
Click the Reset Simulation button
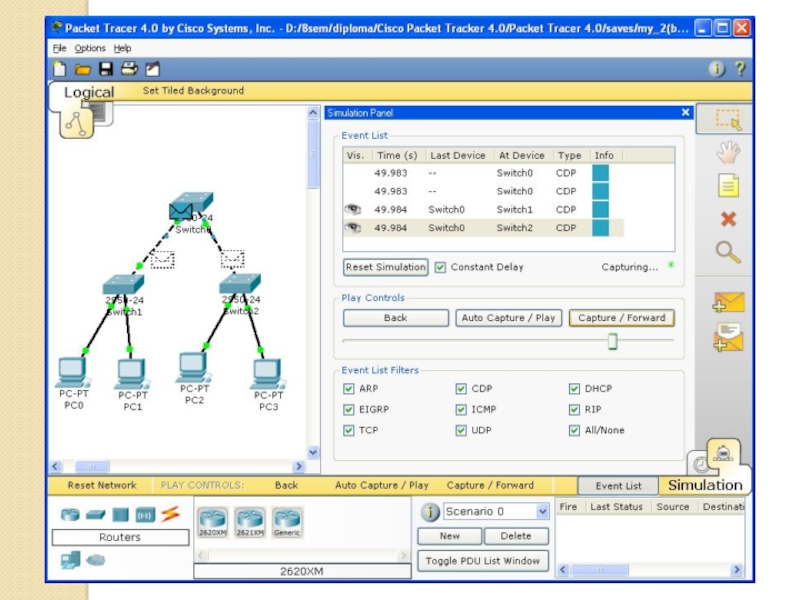pos(385,267)
